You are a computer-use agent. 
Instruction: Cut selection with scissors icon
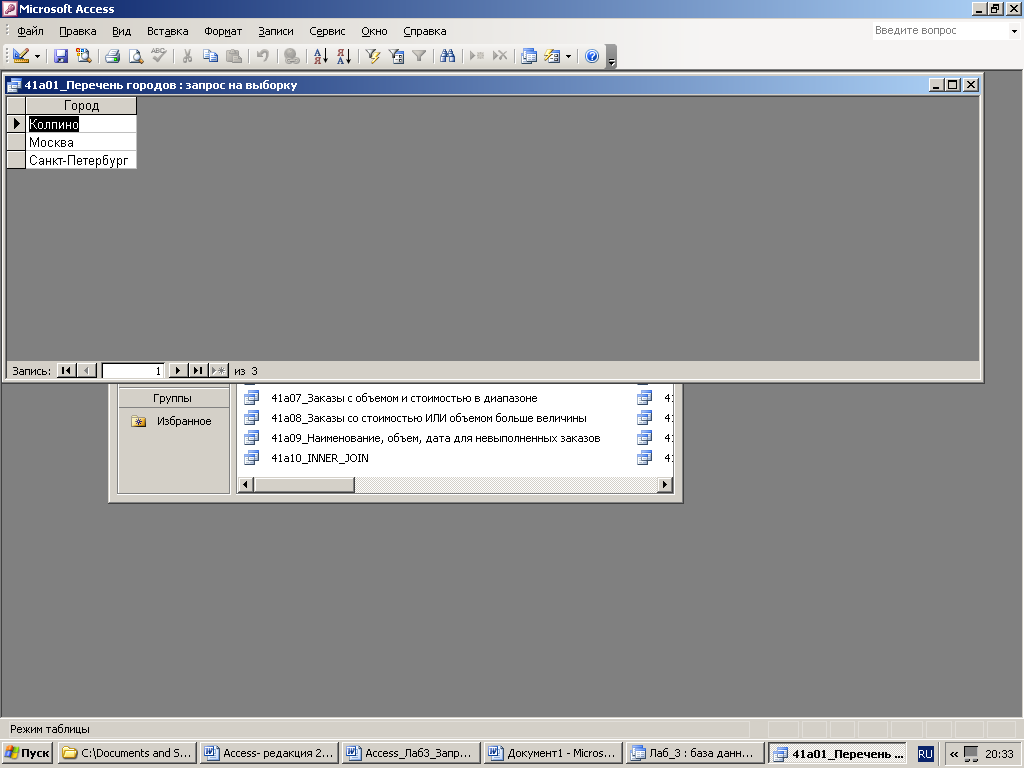pos(187,56)
